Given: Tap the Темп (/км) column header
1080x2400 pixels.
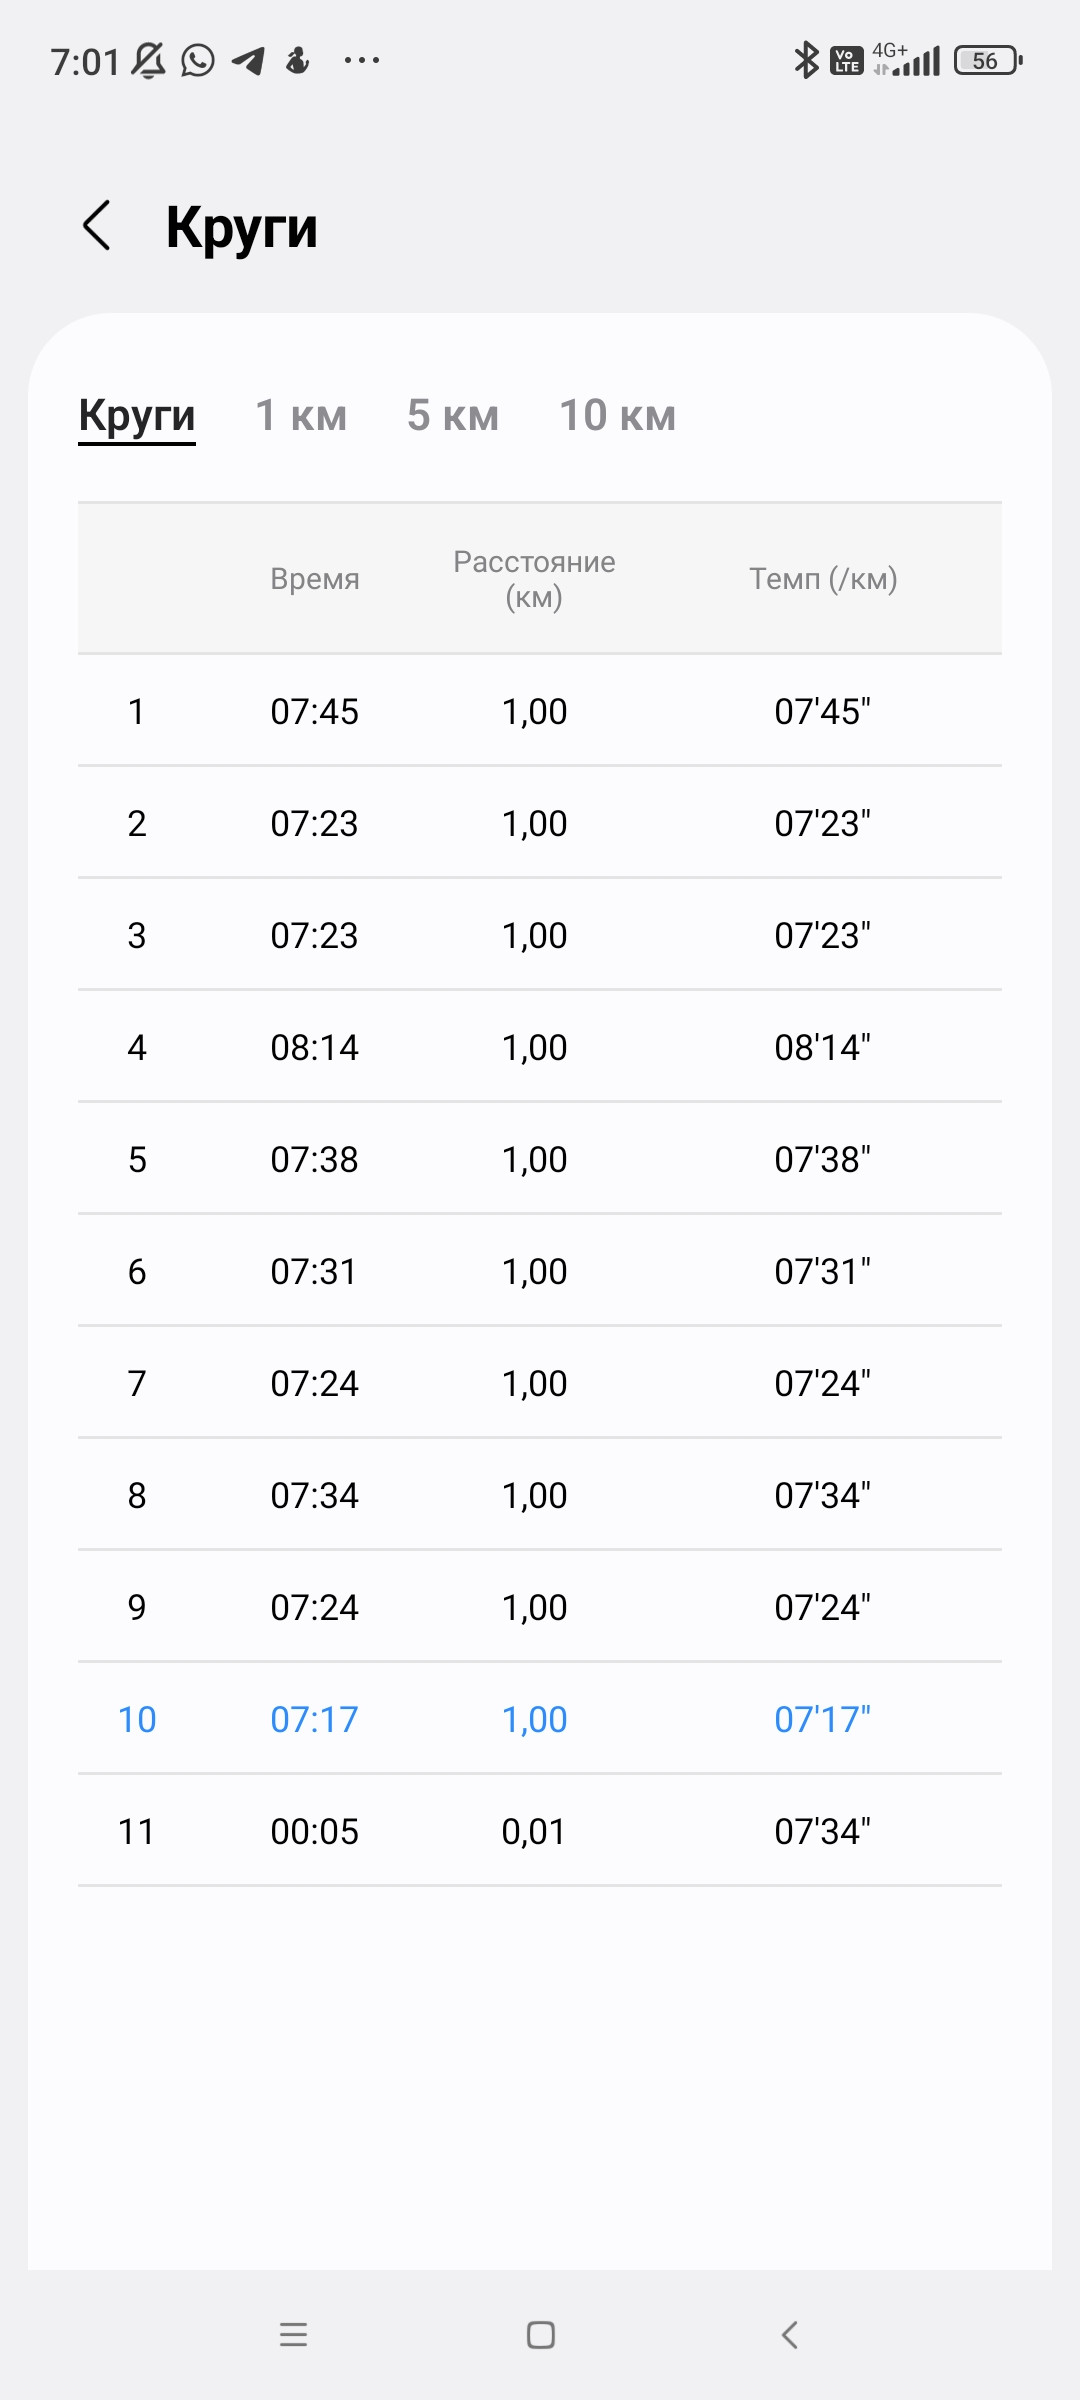Looking at the screenshot, I should 823,579.
